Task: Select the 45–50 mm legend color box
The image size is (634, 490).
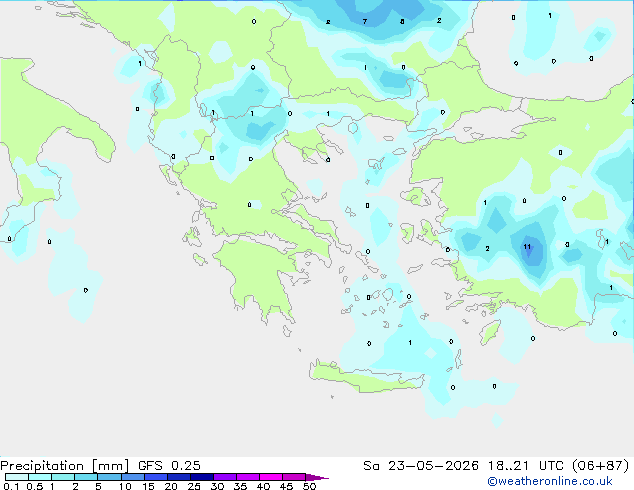Action: pyautogui.click(x=294, y=477)
